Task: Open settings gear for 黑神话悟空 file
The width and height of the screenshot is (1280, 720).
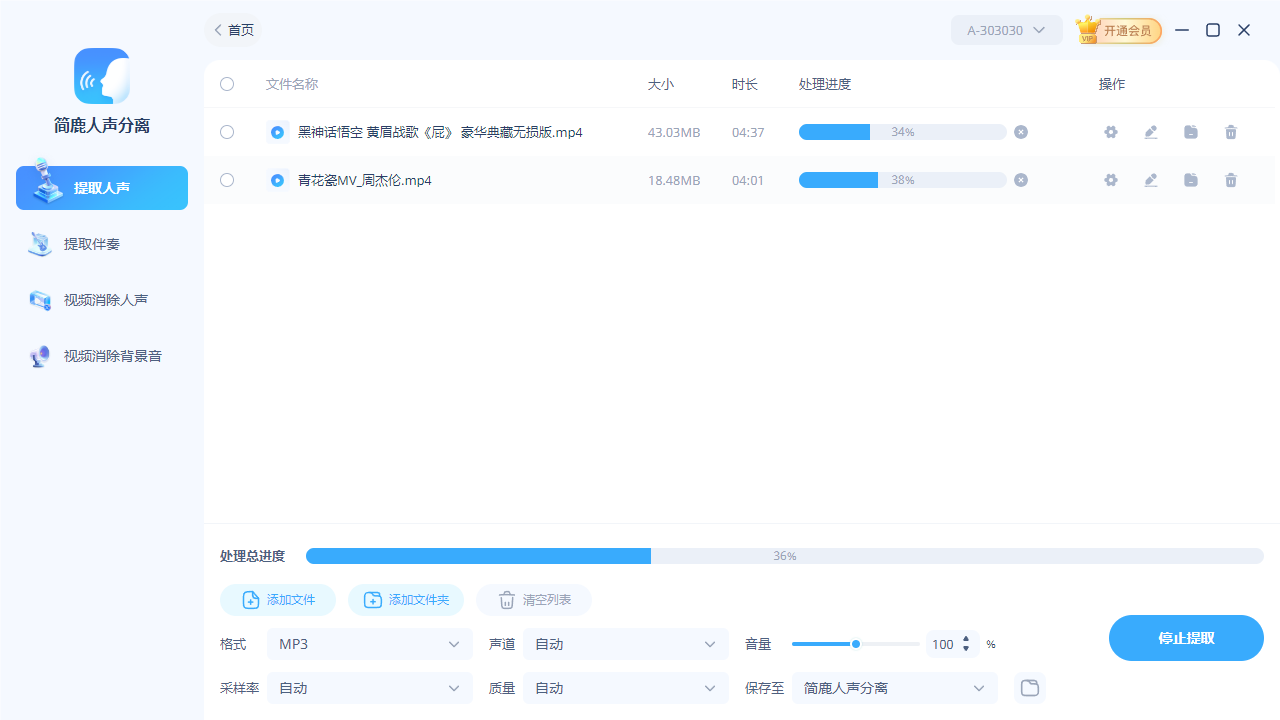Action: pos(1111,132)
